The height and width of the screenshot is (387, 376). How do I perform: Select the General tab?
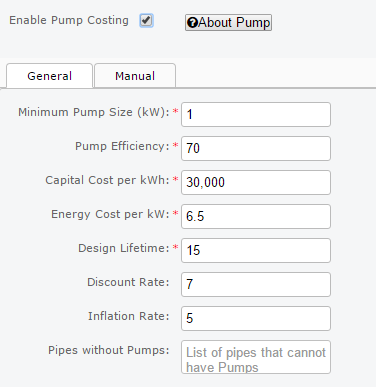click(49, 76)
